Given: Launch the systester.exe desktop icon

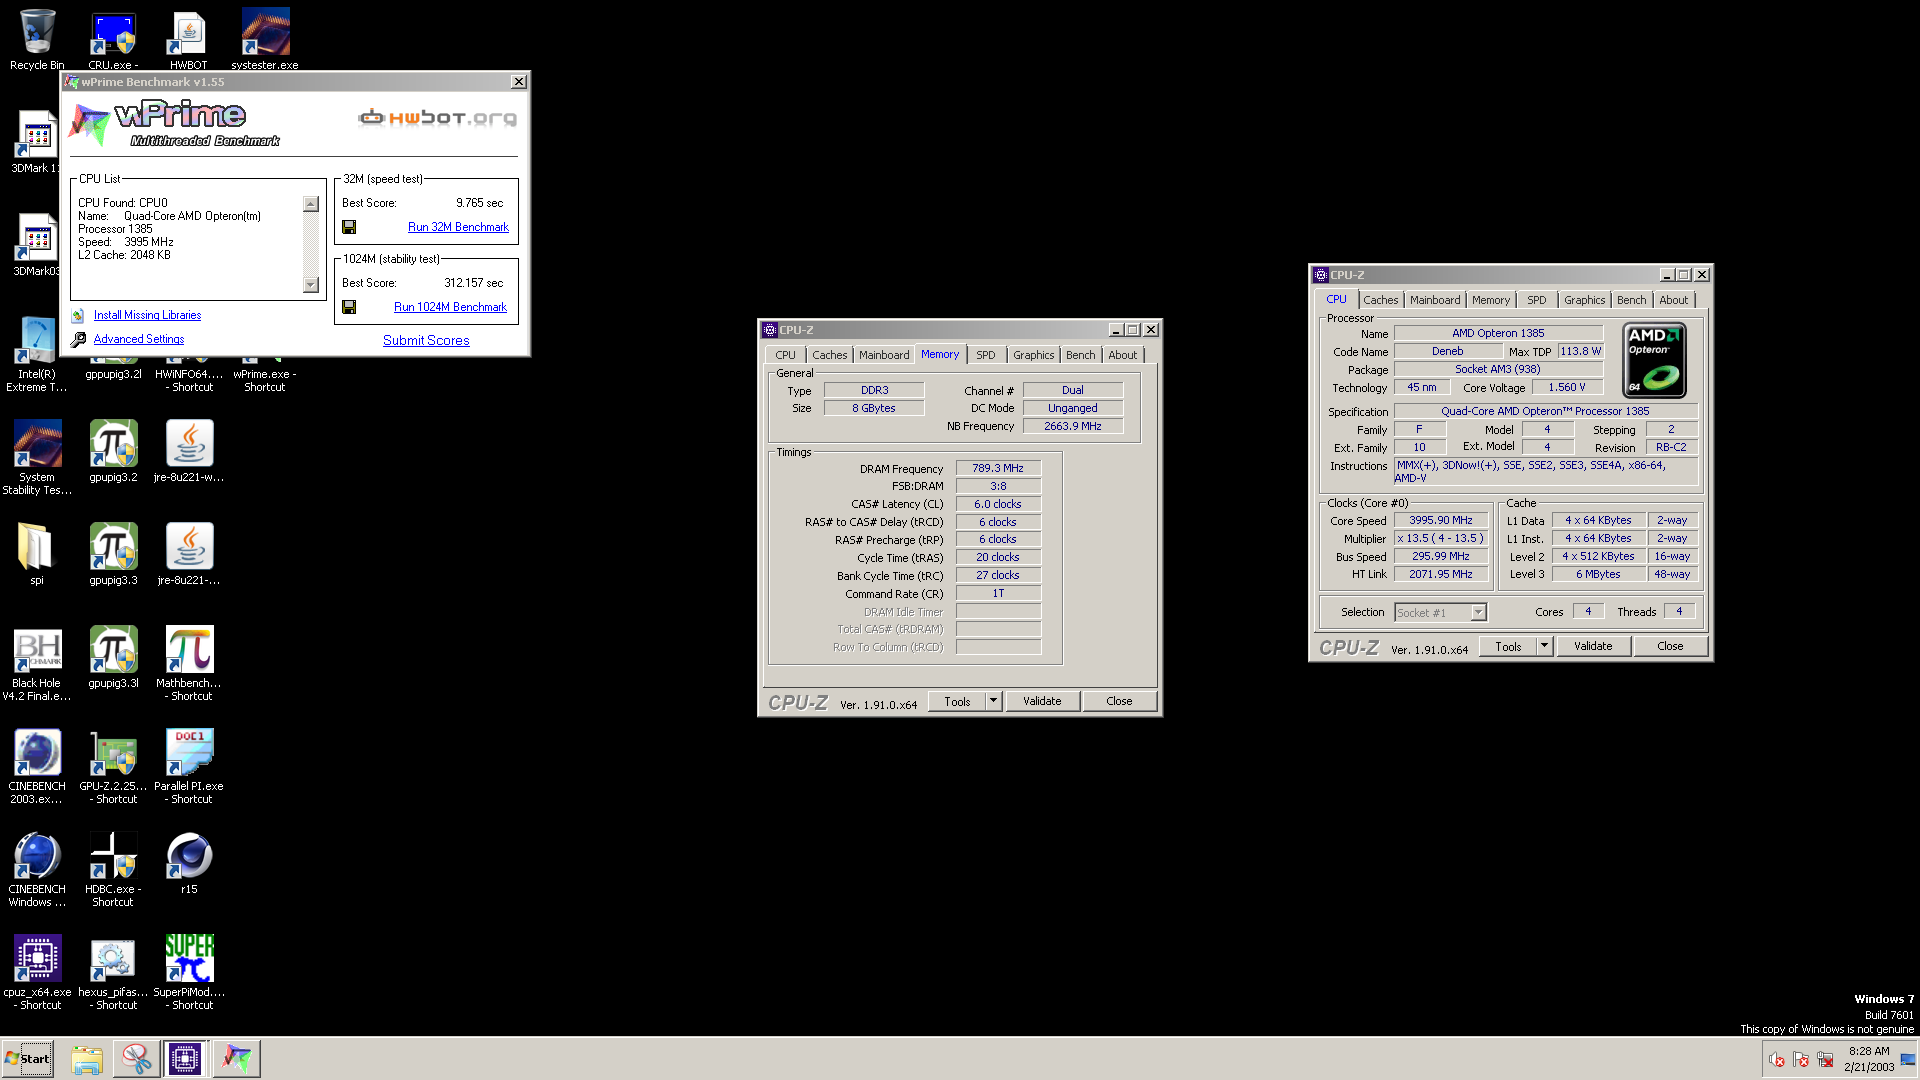Looking at the screenshot, I should (265, 38).
